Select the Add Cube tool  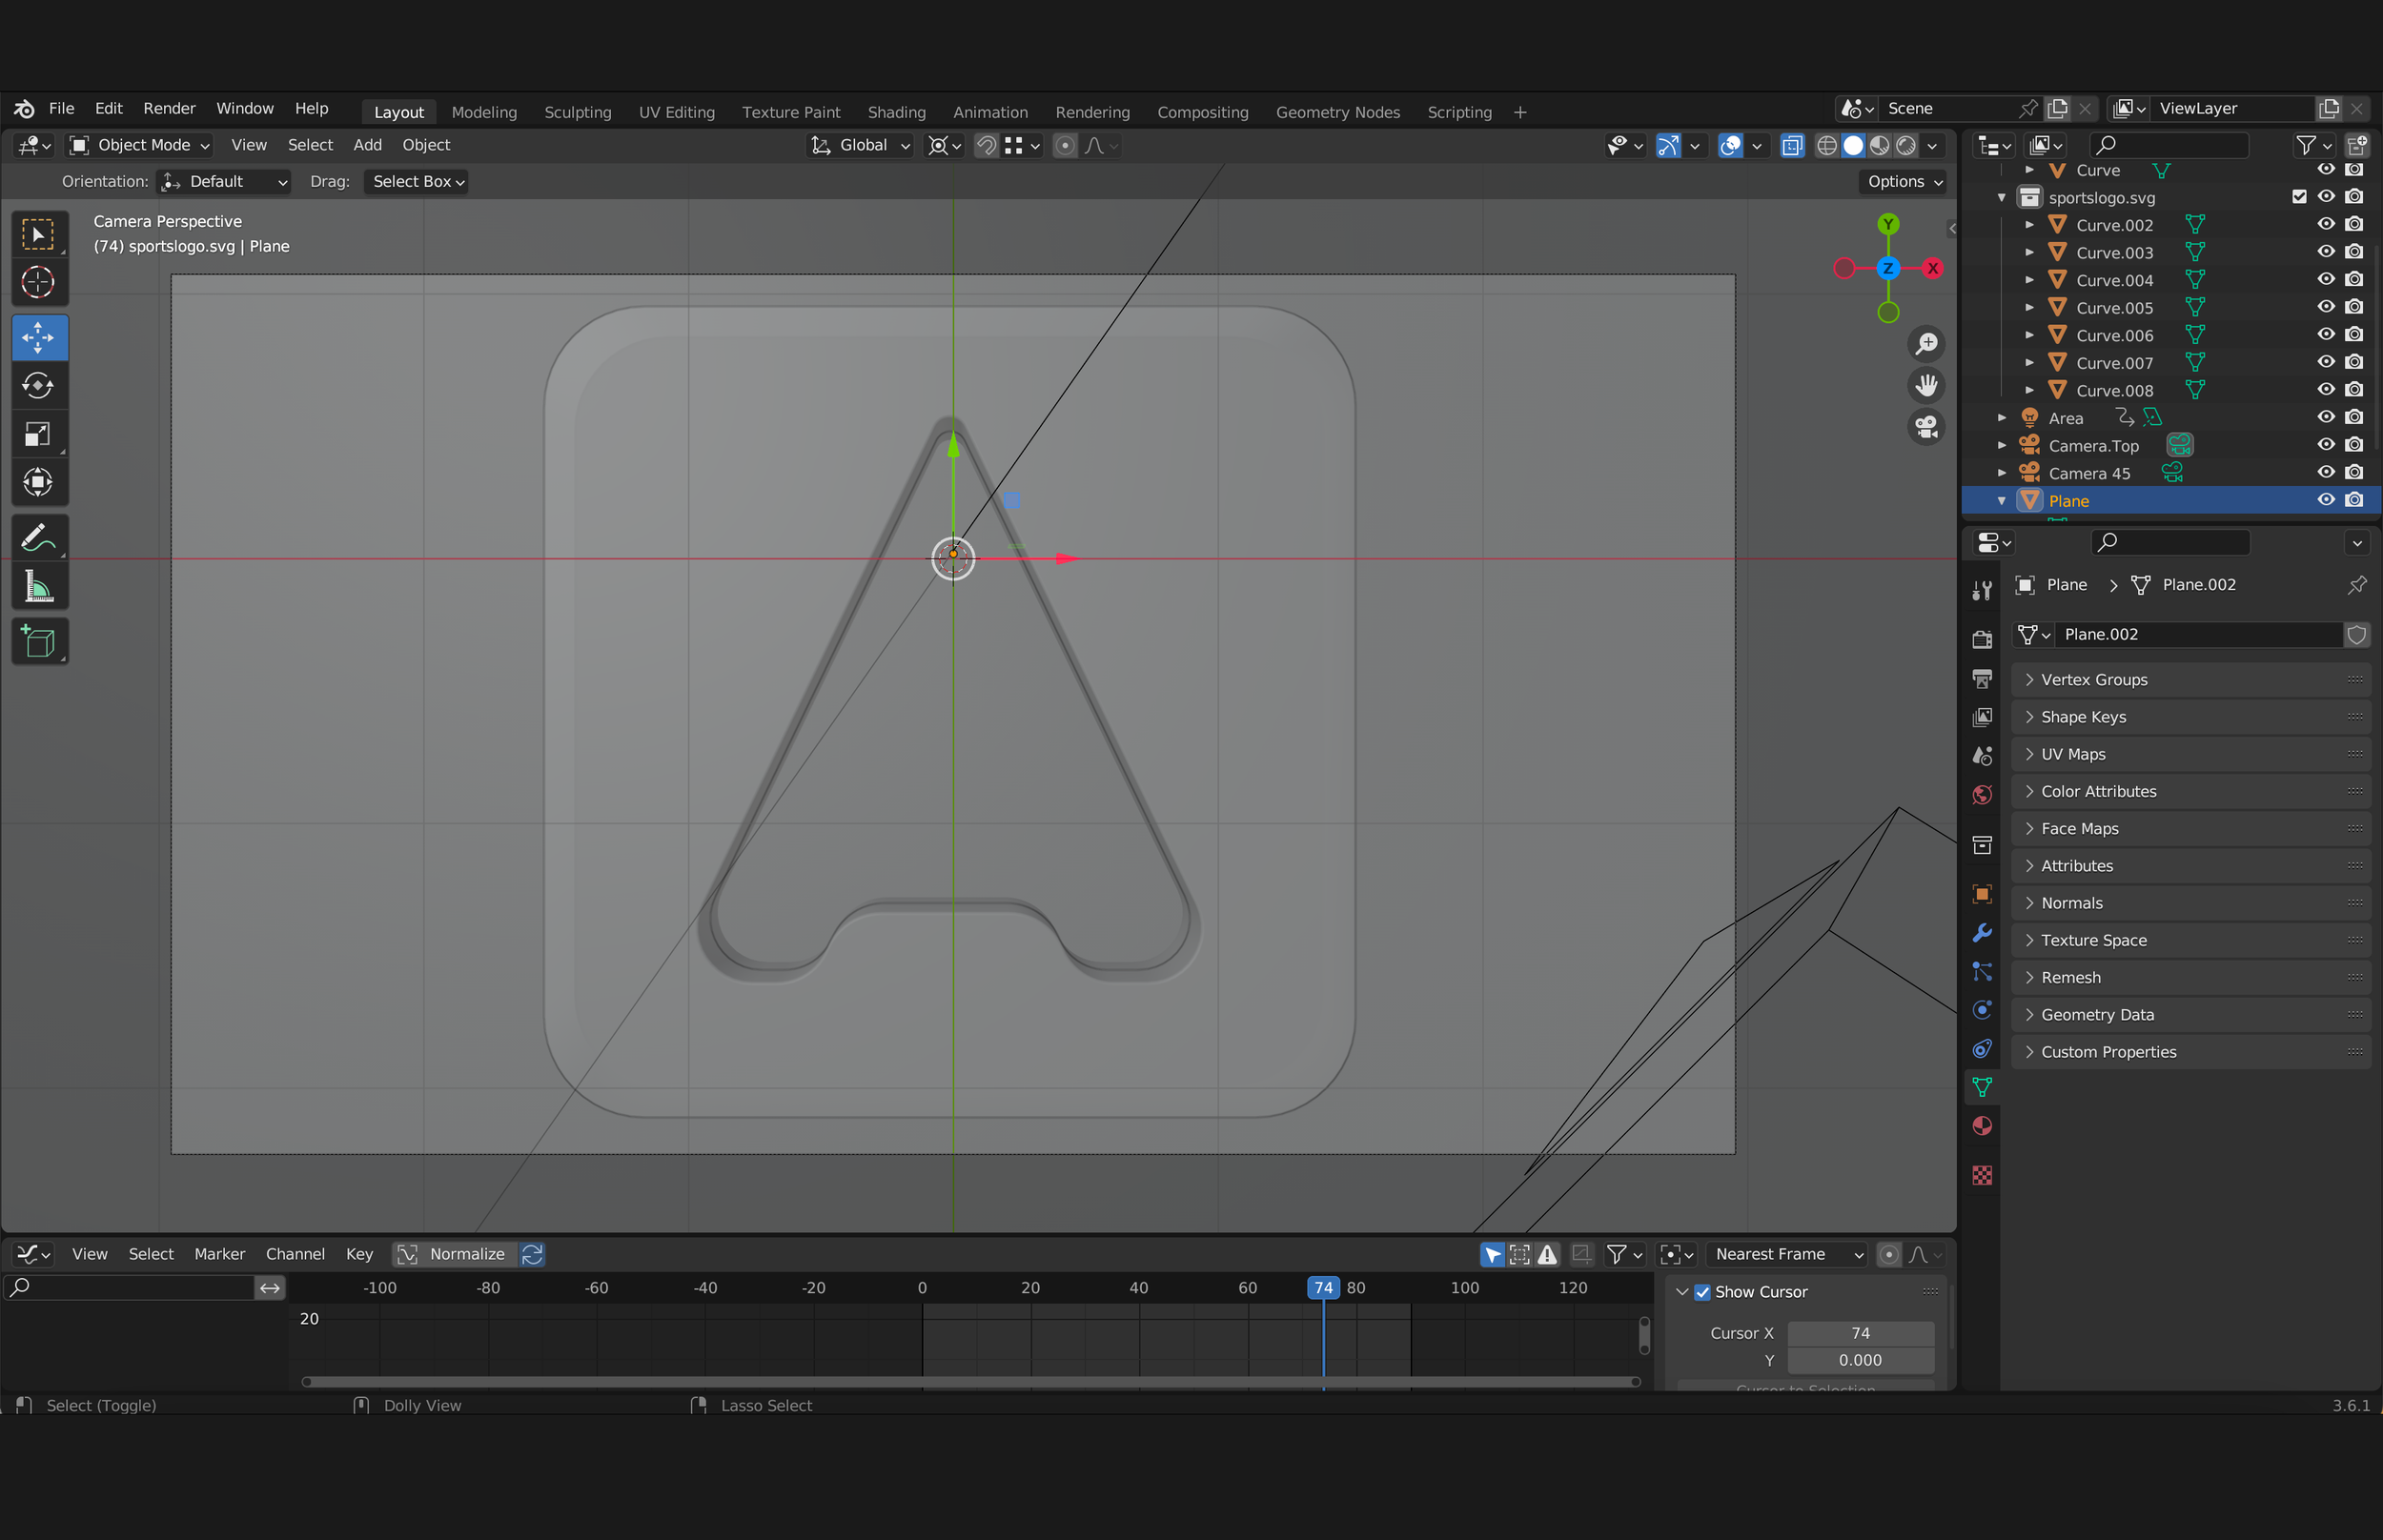38,641
